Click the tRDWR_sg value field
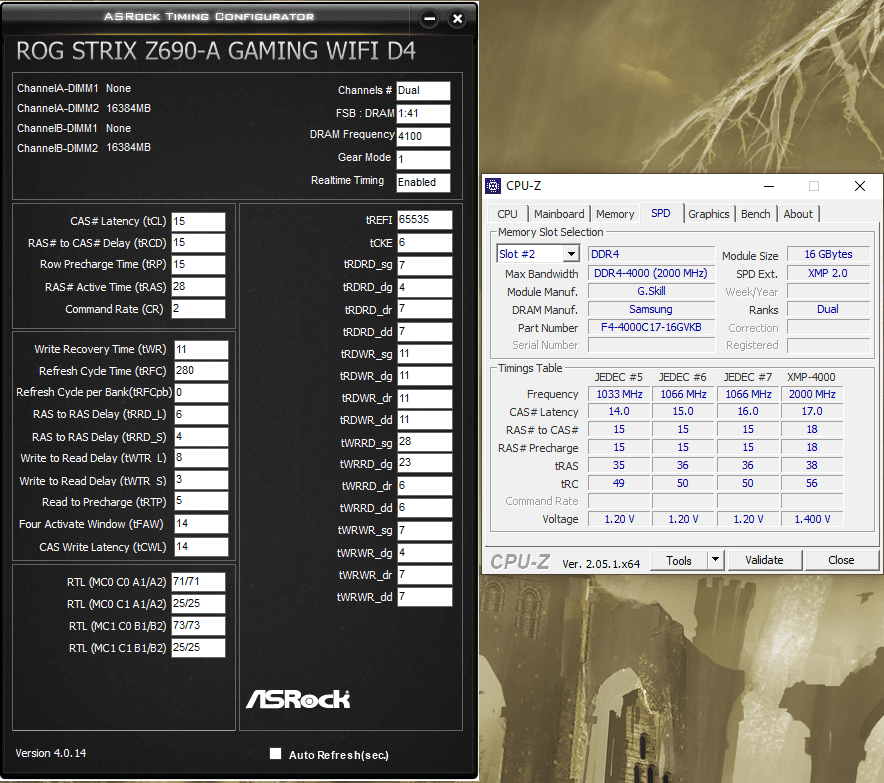The height and width of the screenshot is (783, 884). 425,354
